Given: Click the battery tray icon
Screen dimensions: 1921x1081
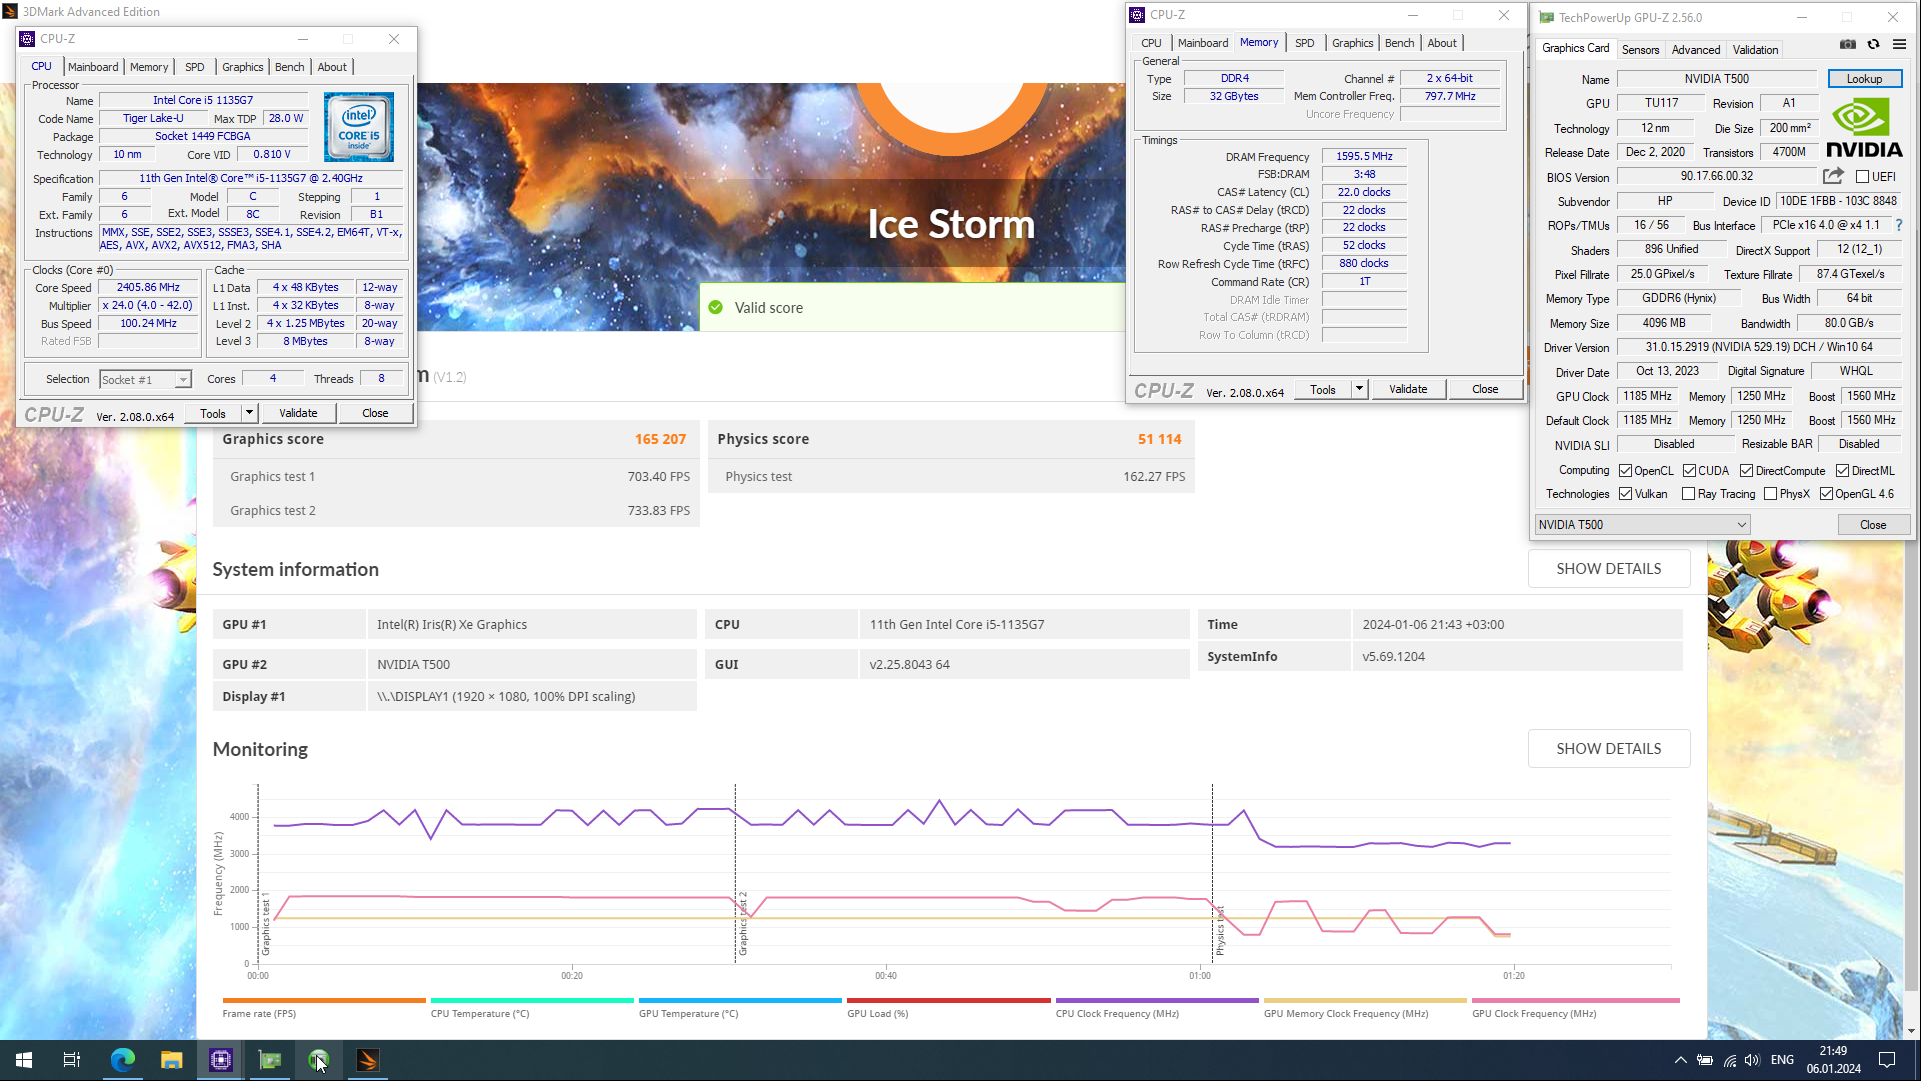Looking at the screenshot, I should point(1705,1060).
